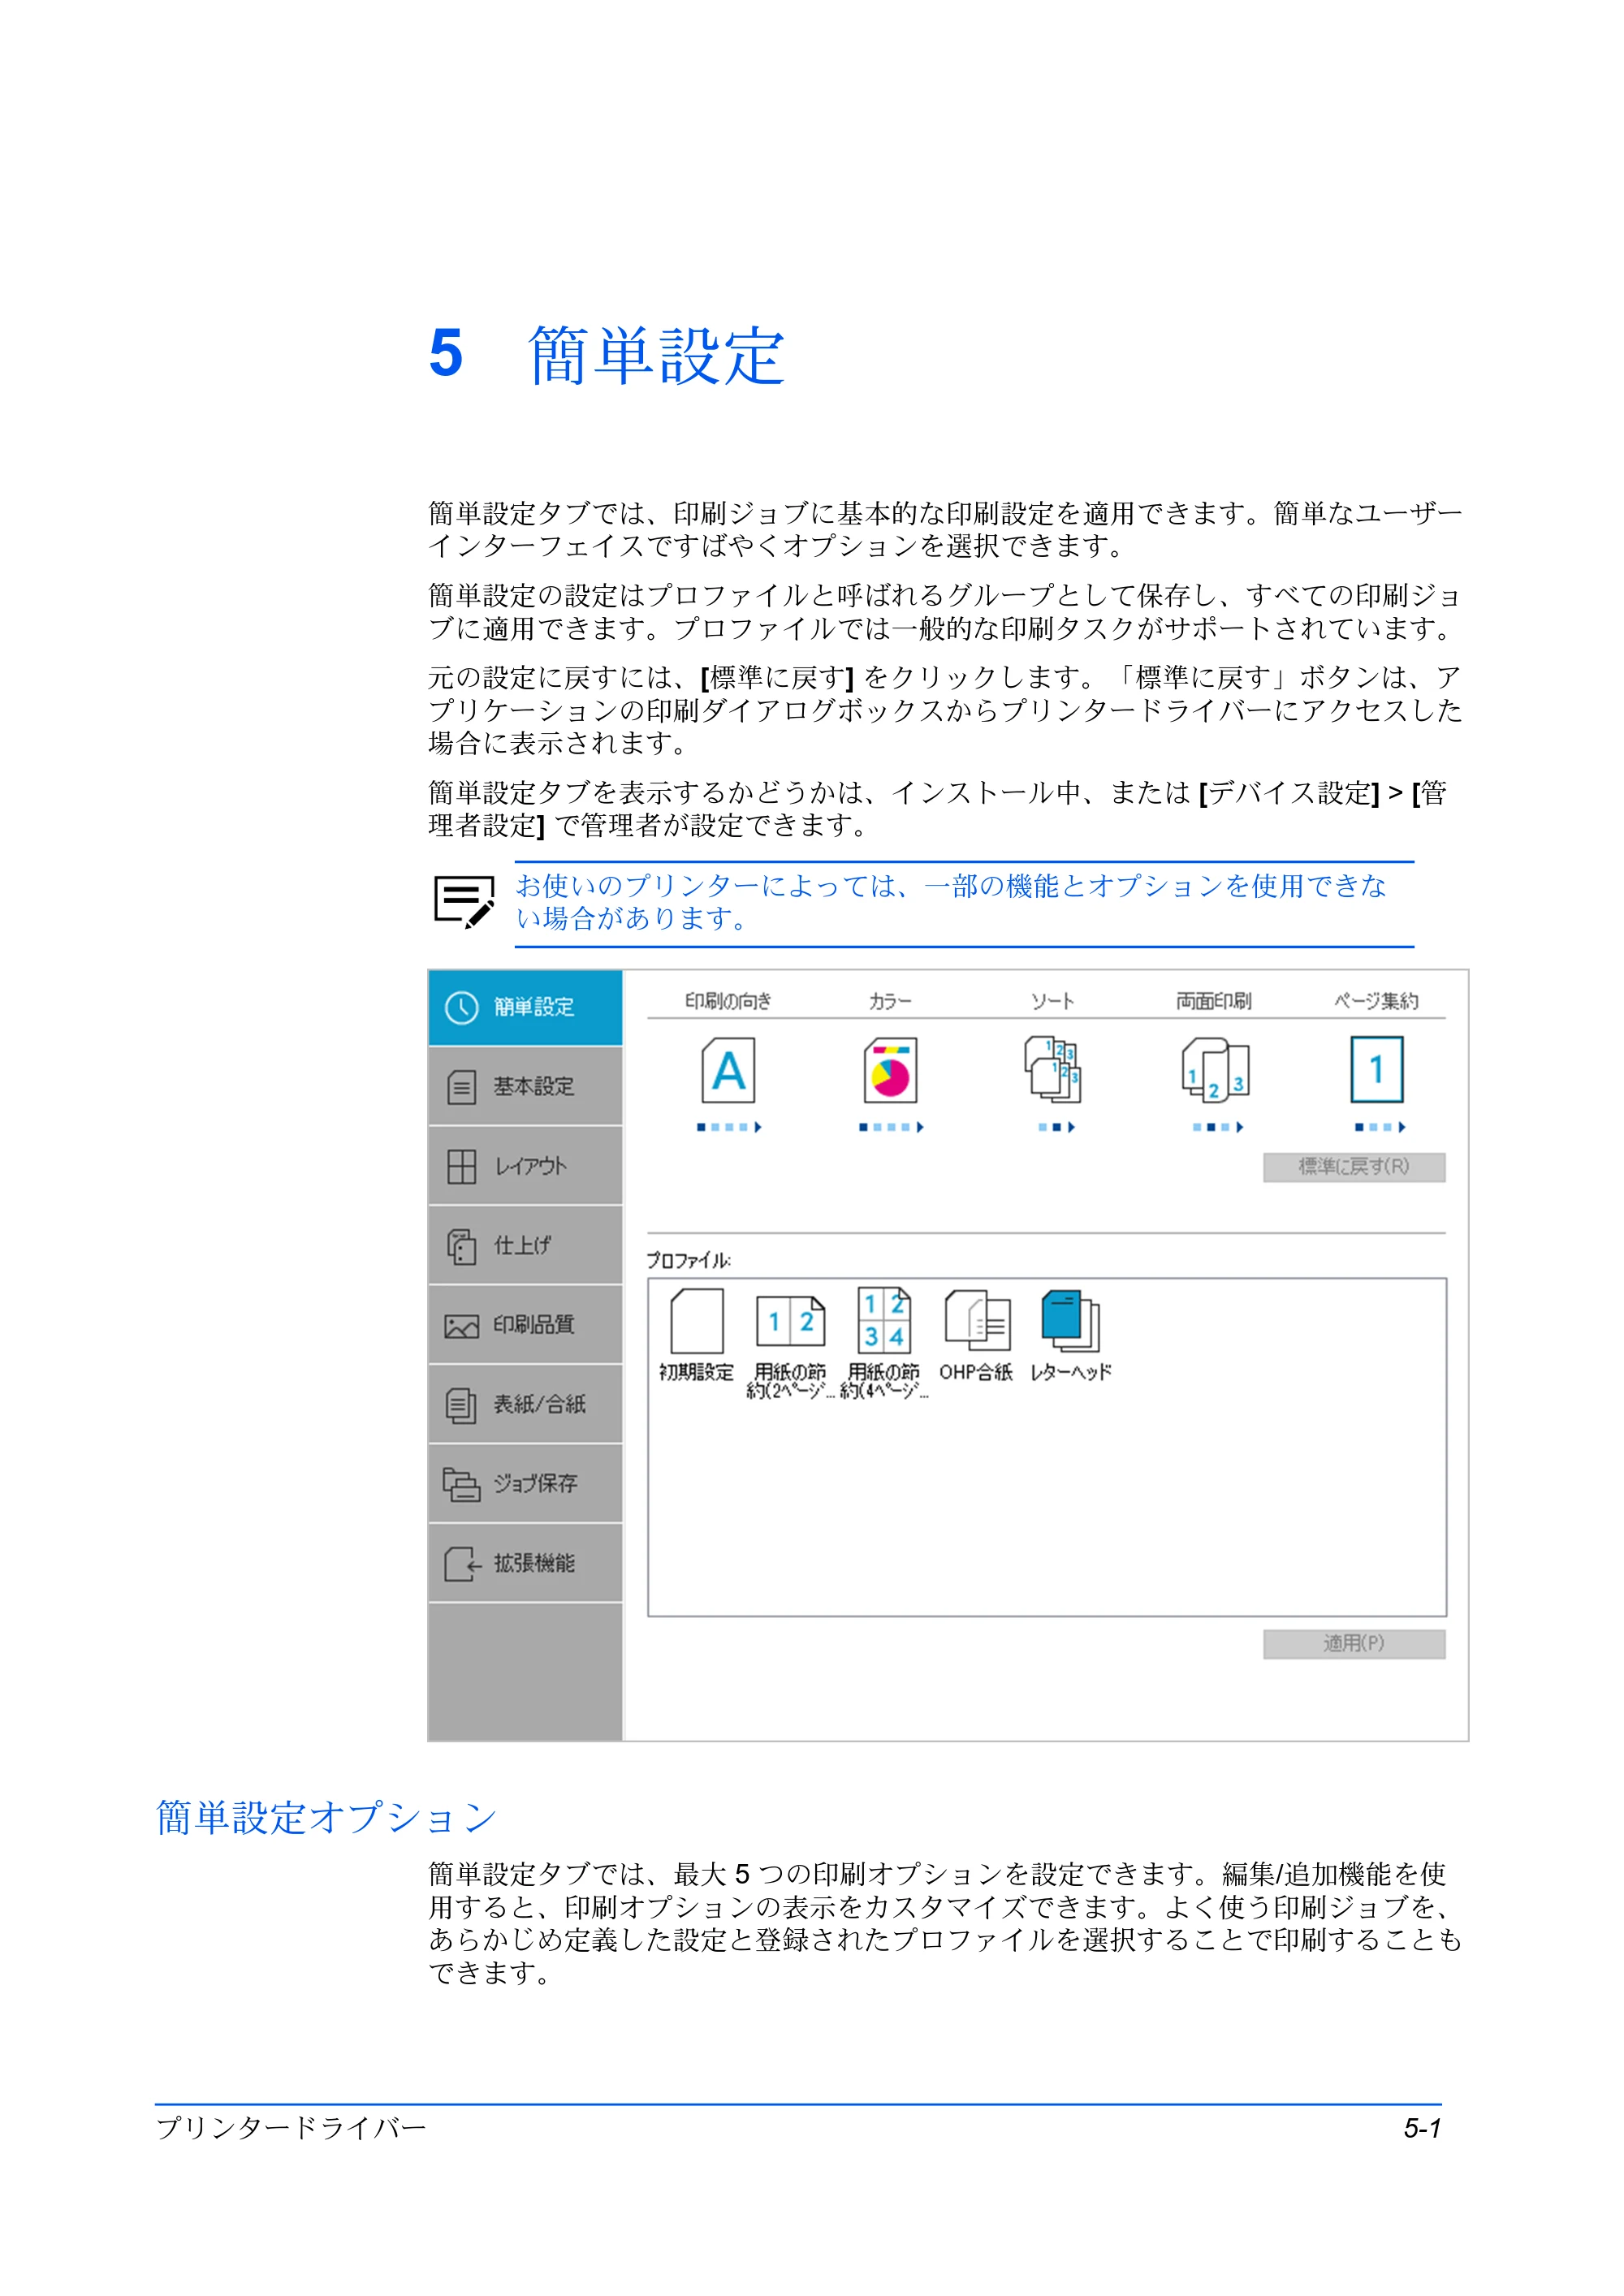This screenshot has width=1624, height=2296.
Task: Click the footer text プリンタードライバー
Action: click(x=291, y=2128)
